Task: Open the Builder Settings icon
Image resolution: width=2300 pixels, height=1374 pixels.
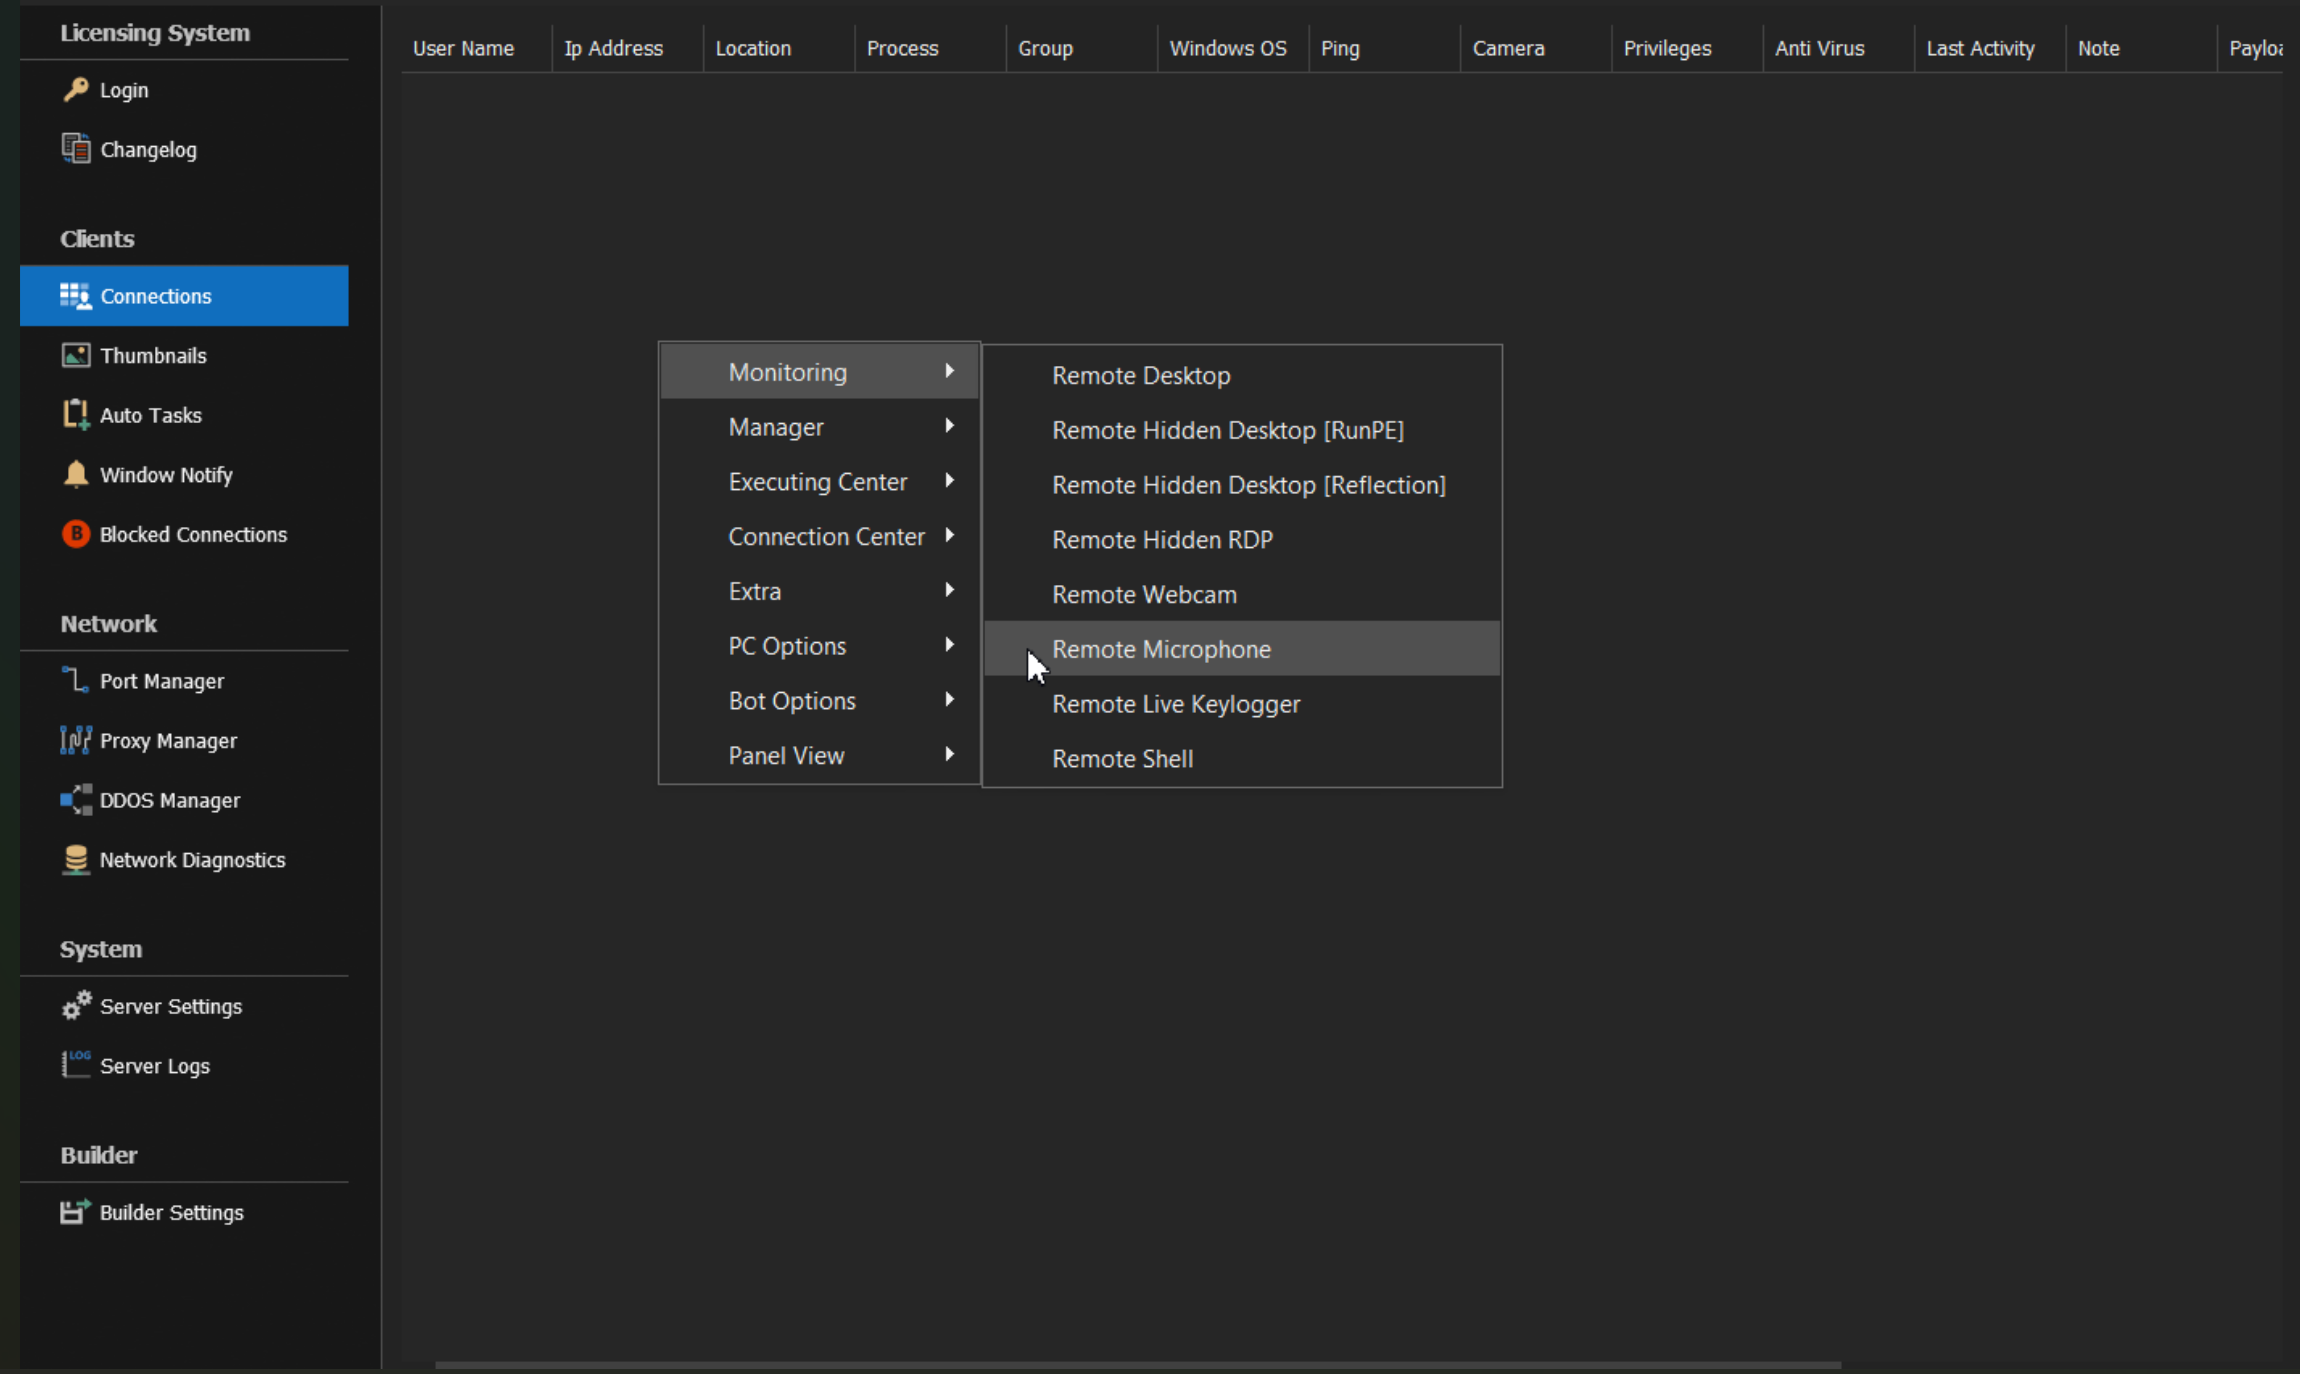Action: (x=76, y=1212)
